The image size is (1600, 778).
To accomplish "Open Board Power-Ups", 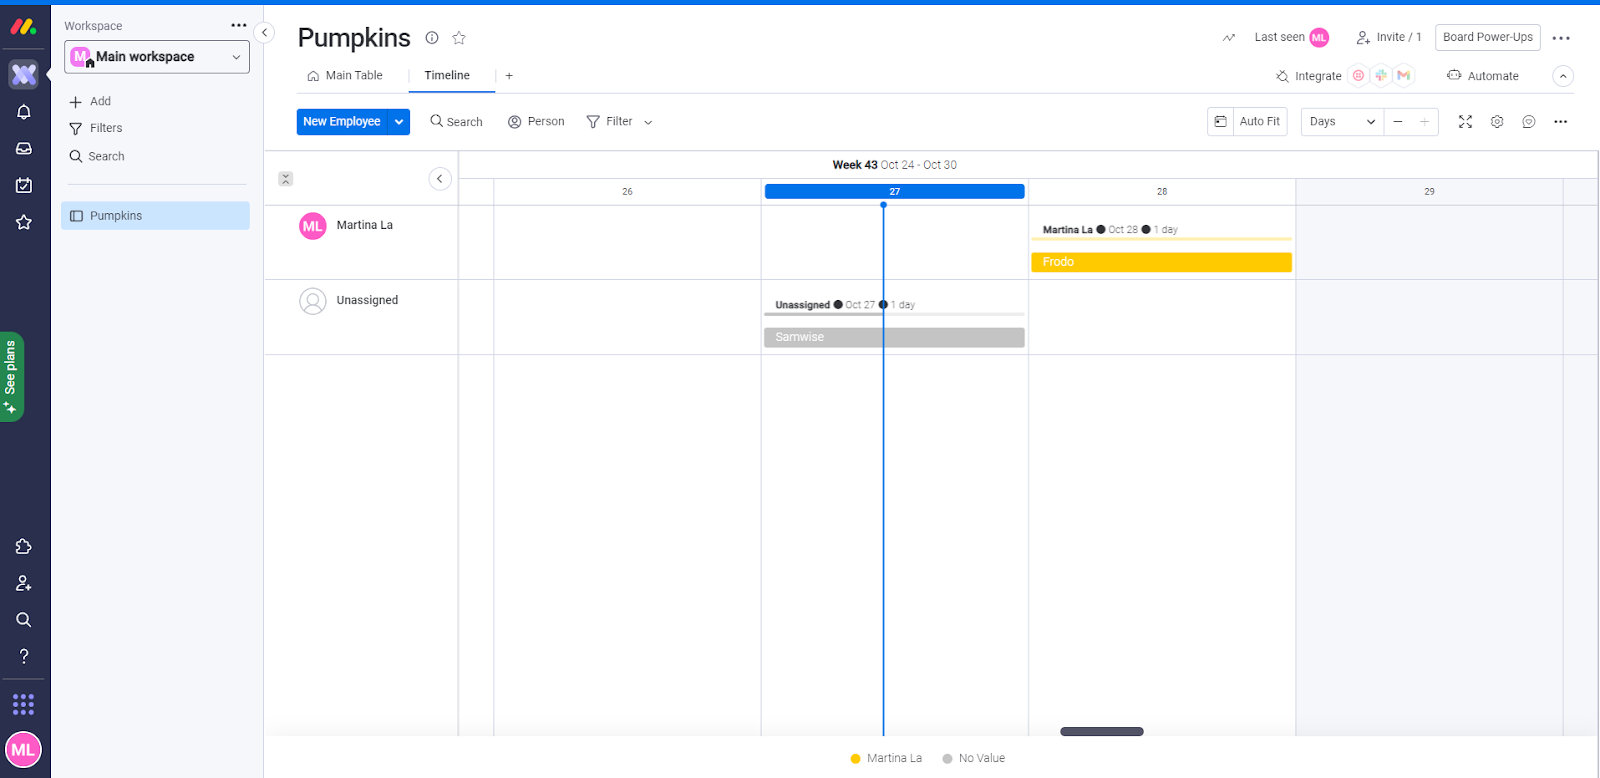I will [1487, 37].
